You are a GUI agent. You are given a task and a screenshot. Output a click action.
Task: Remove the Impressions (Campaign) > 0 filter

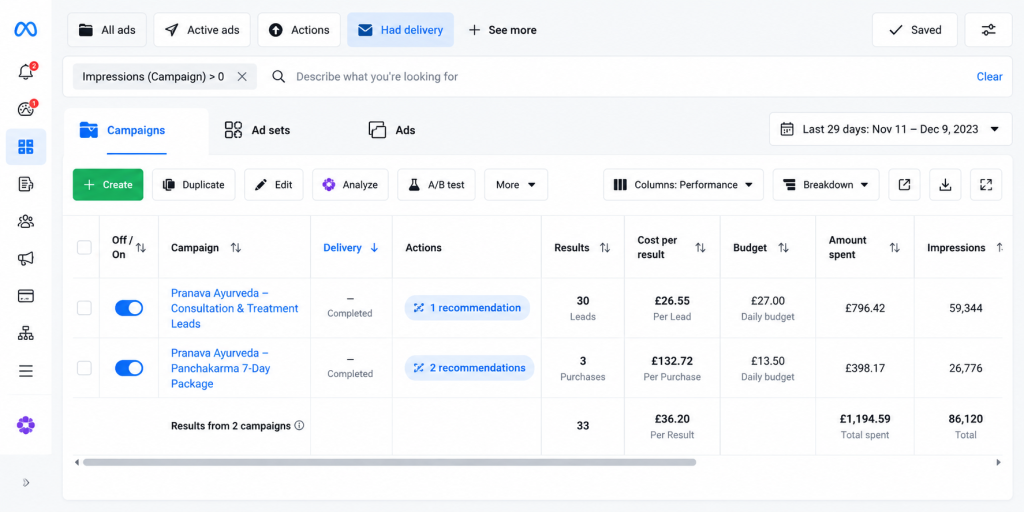pos(242,76)
